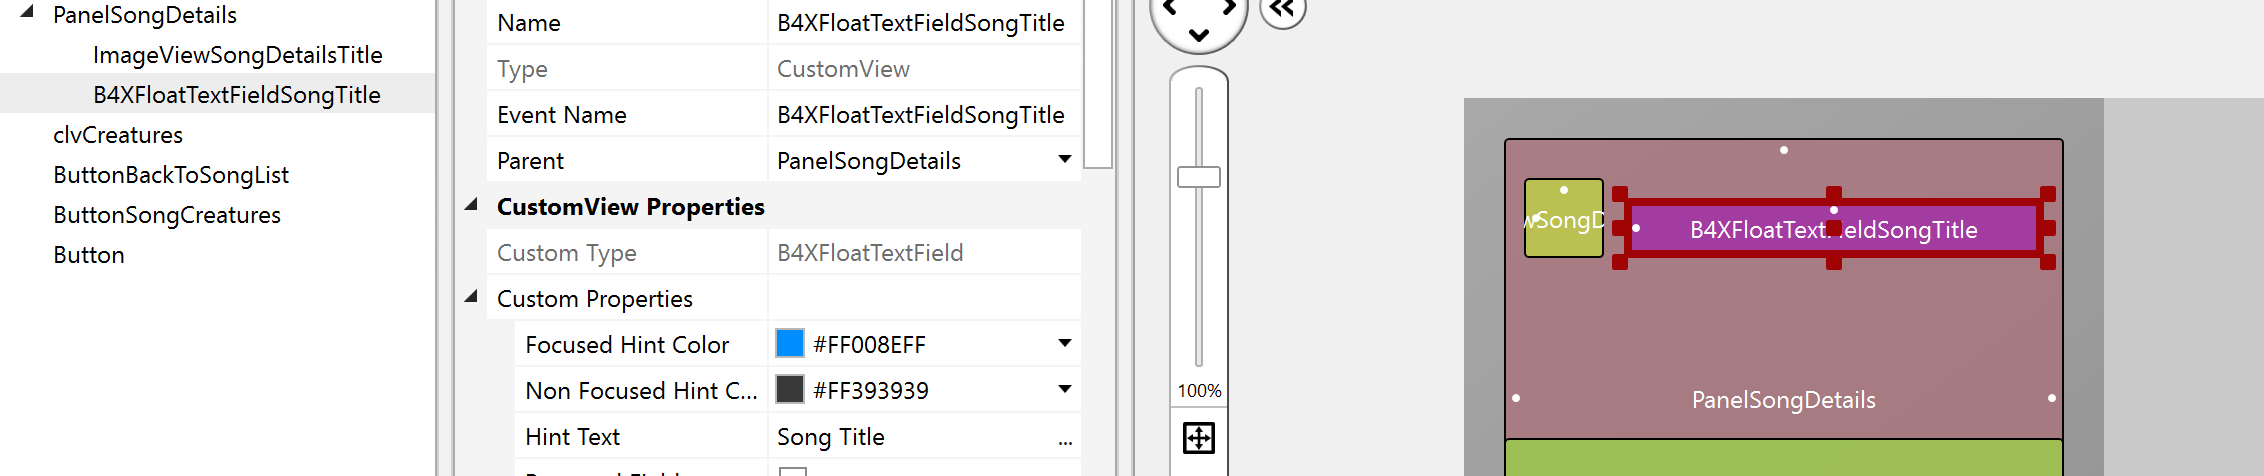
Task: Click the right-middle resize handle of the selected view
Action: [x=2048, y=228]
